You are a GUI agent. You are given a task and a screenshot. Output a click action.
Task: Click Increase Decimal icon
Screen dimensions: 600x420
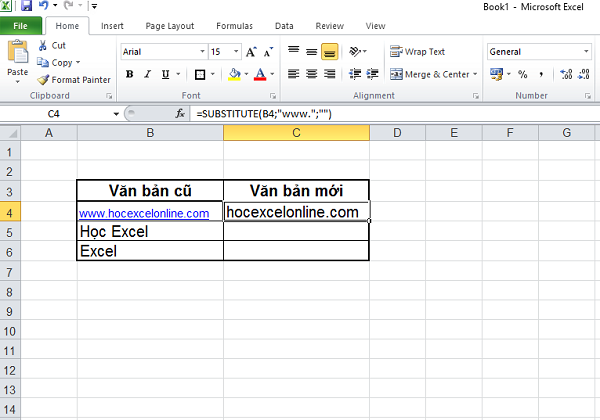tap(566, 74)
